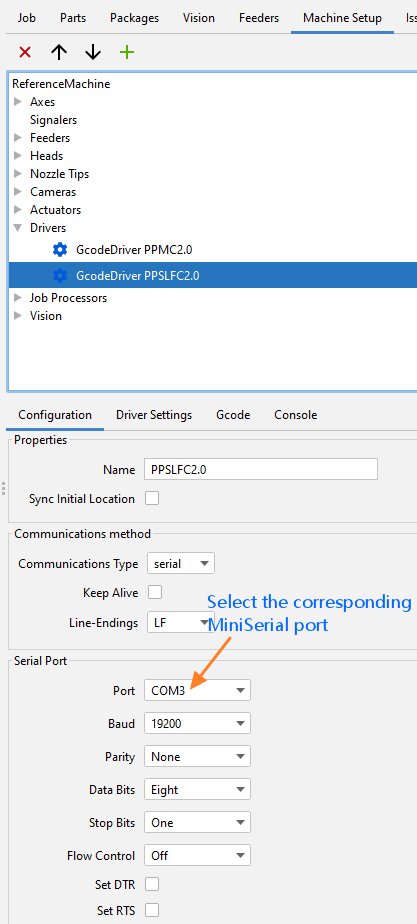Open the Gcode tab

point(233,415)
